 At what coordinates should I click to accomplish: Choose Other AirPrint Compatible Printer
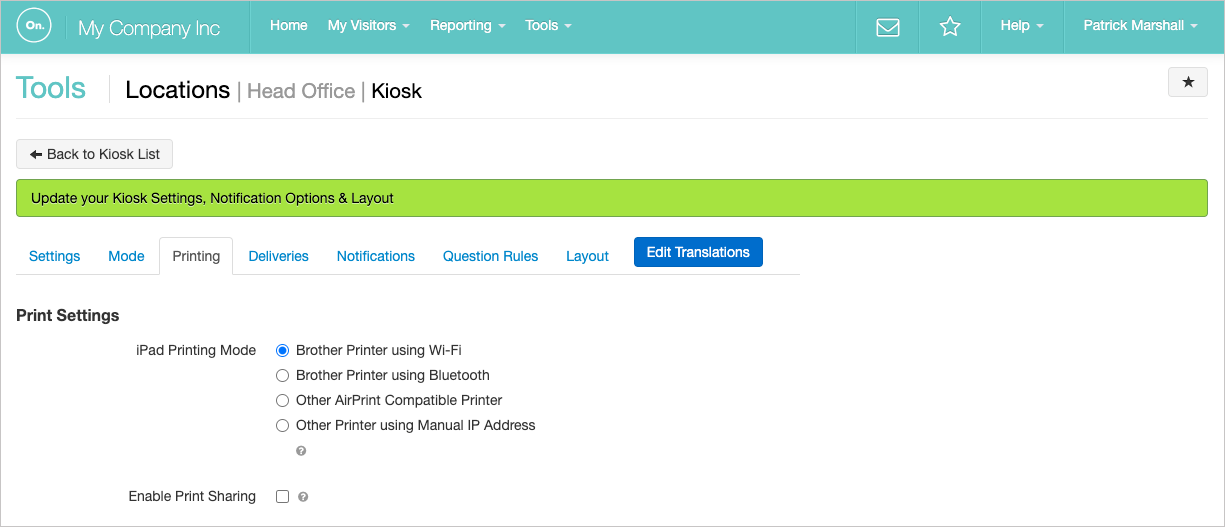[x=283, y=401]
